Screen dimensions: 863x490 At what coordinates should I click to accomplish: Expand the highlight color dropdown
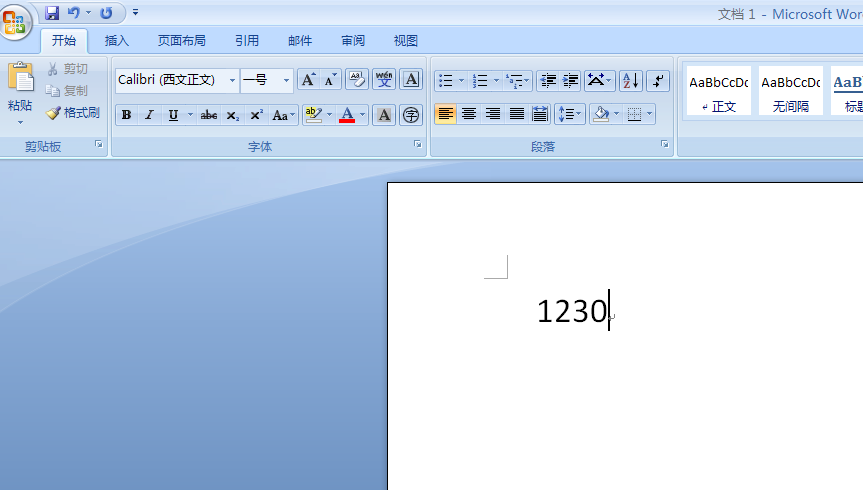329,115
